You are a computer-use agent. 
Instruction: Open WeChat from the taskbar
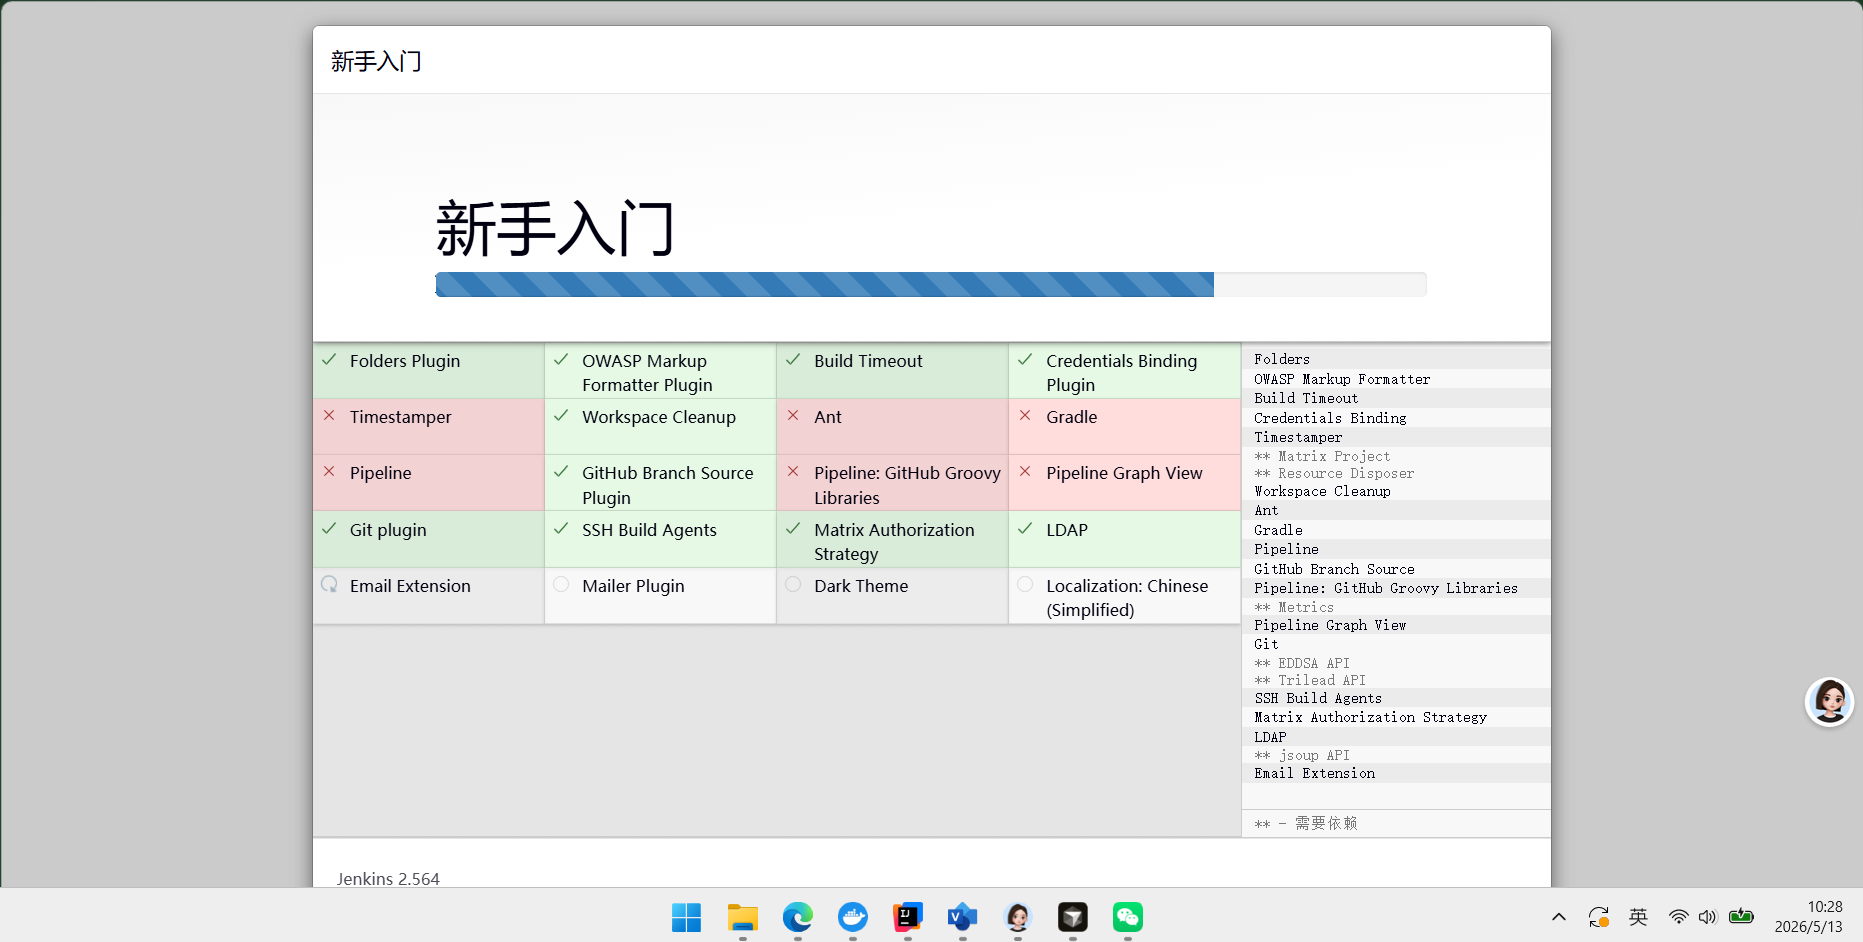click(1128, 917)
